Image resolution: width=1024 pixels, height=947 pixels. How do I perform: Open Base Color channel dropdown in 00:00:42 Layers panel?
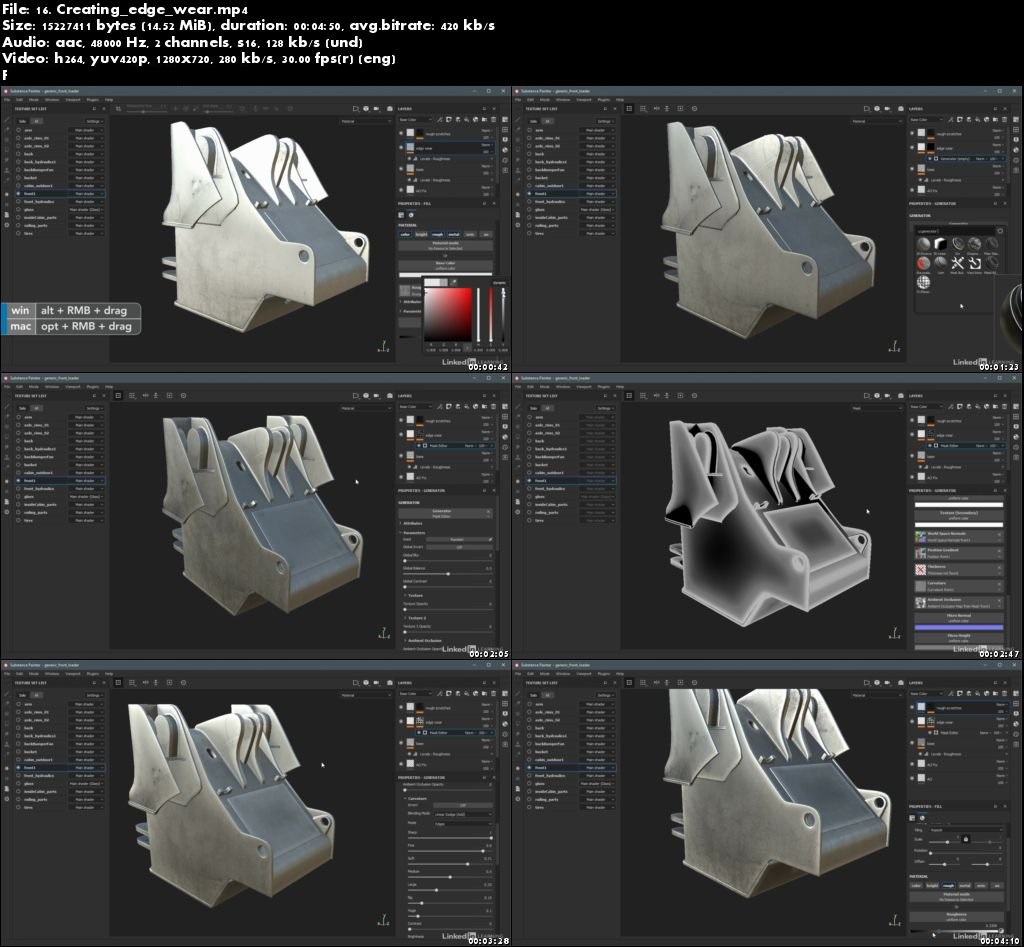(x=416, y=120)
